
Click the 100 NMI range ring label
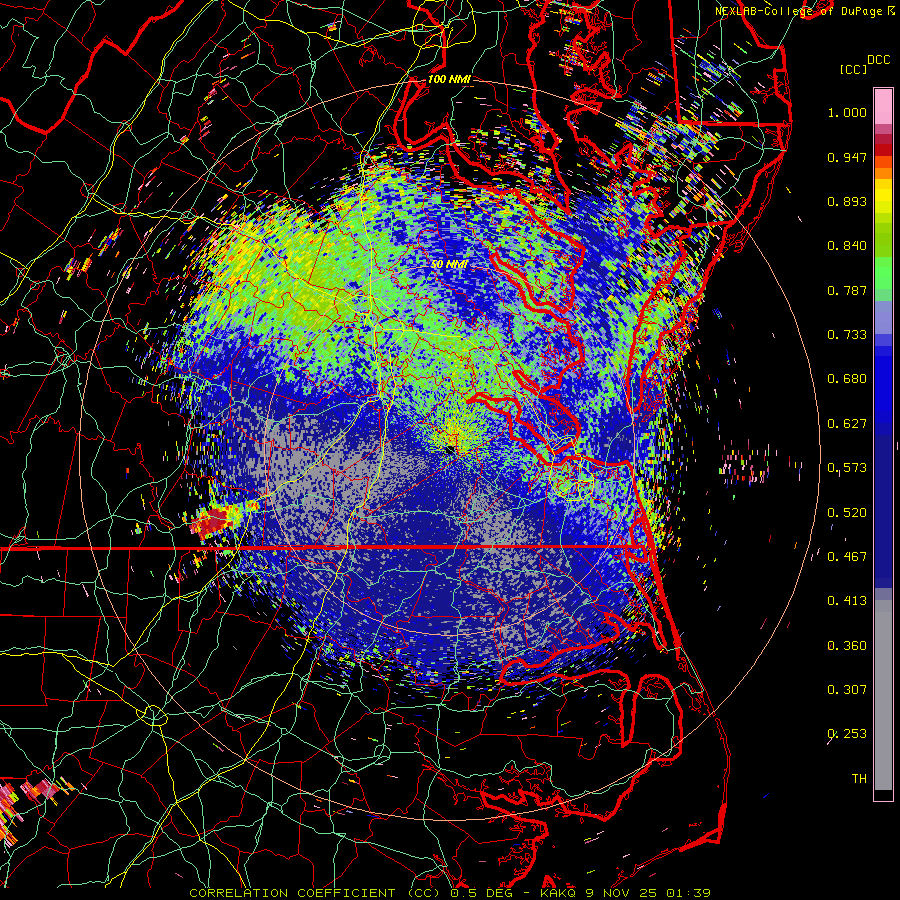pos(449,79)
